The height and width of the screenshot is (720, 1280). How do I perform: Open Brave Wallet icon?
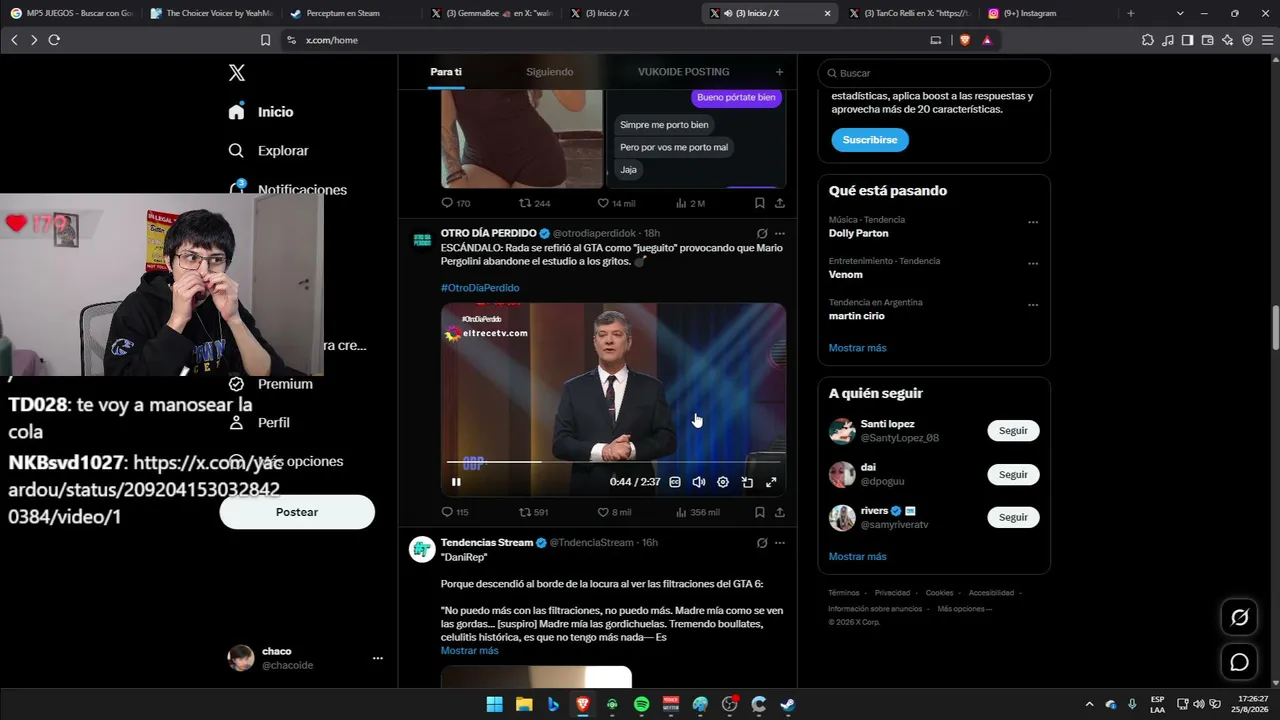point(1207,40)
